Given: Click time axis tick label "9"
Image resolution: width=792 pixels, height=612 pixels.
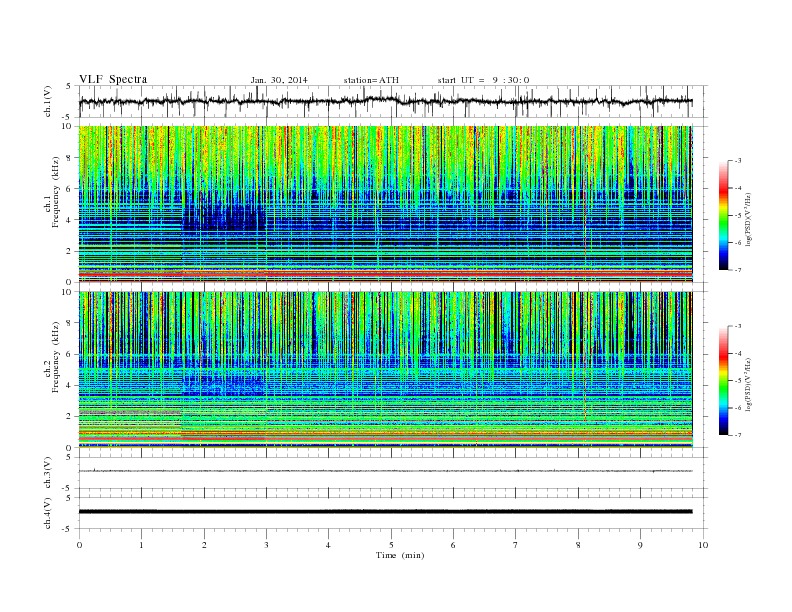Looking at the screenshot, I should (x=640, y=545).
